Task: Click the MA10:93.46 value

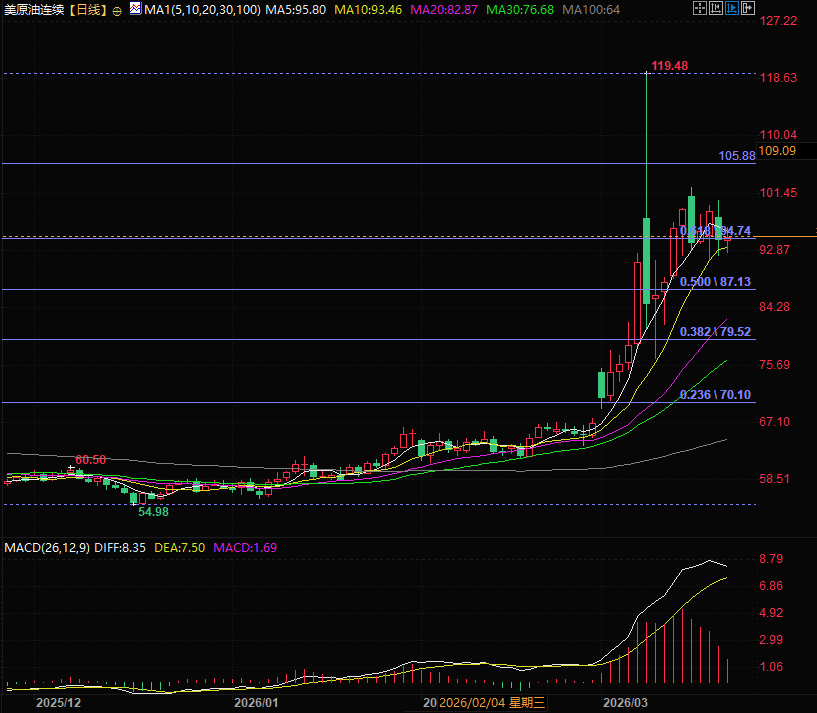Action: coord(368,10)
